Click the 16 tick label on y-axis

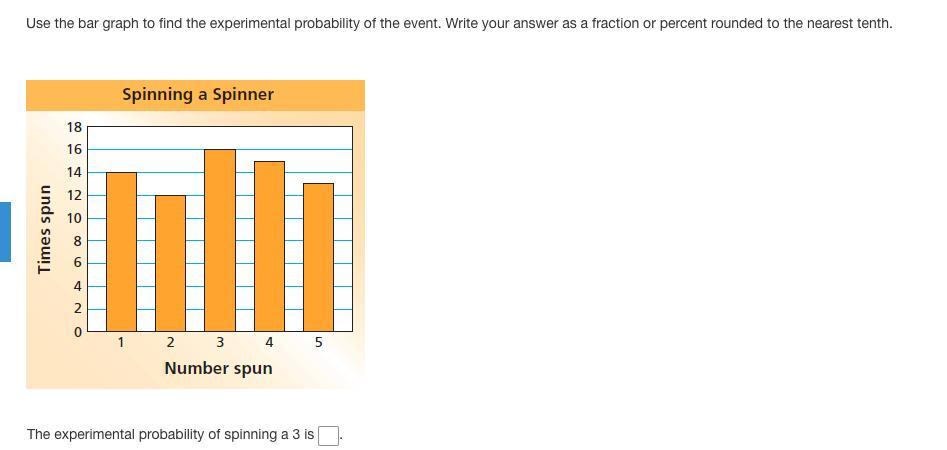(x=74, y=150)
